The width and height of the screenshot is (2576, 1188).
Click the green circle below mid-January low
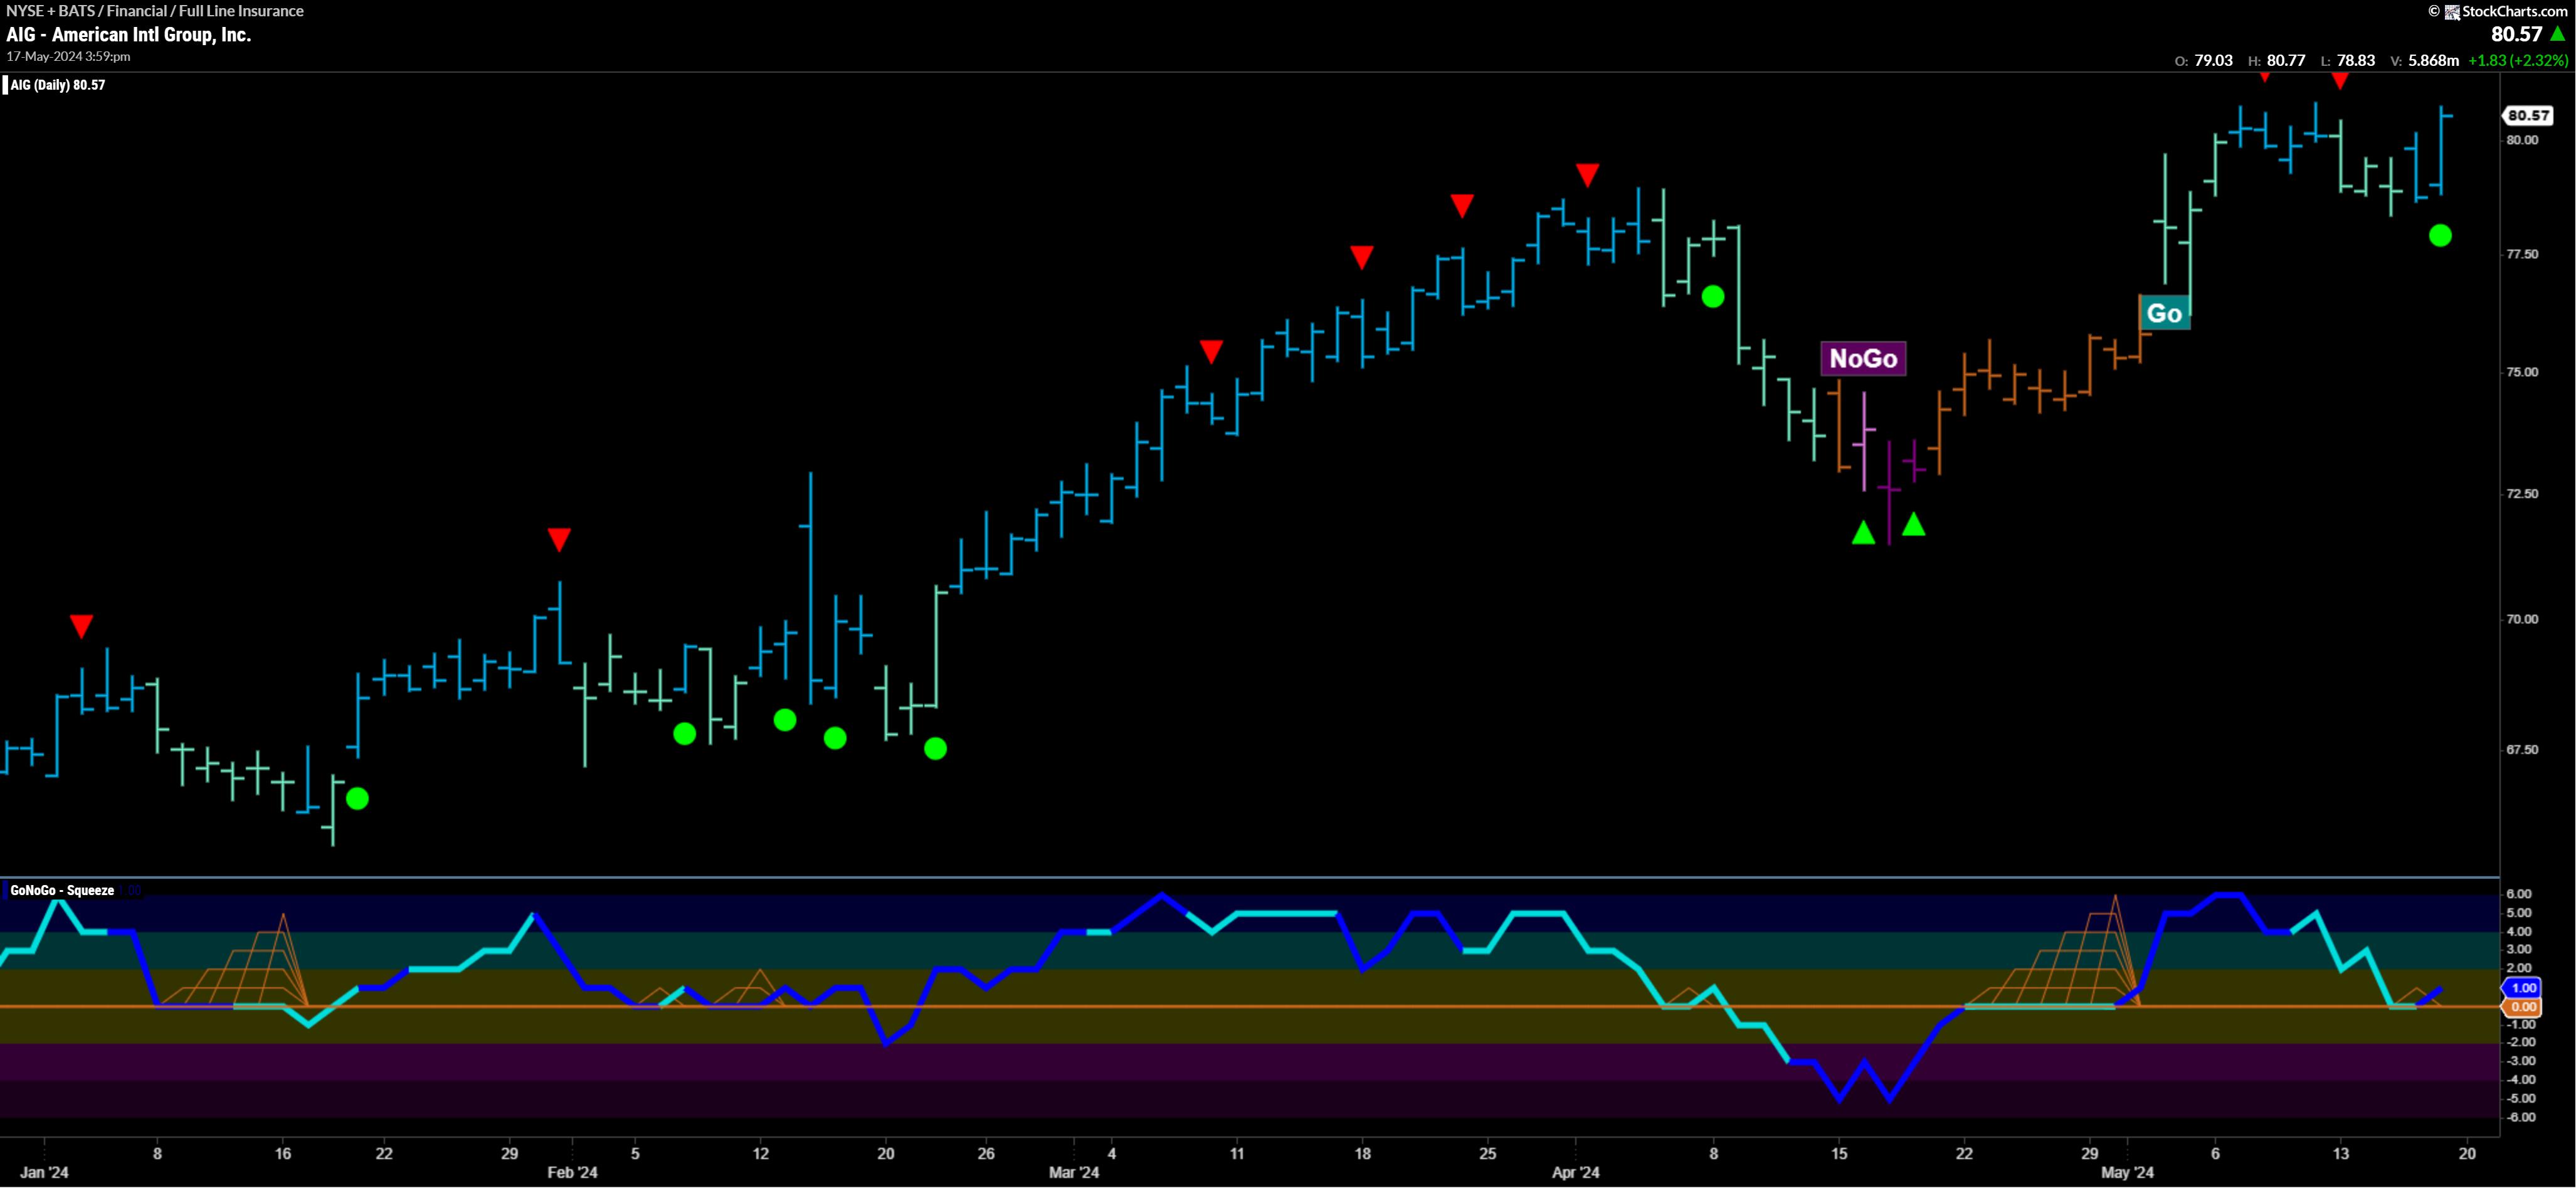click(x=357, y=798)
